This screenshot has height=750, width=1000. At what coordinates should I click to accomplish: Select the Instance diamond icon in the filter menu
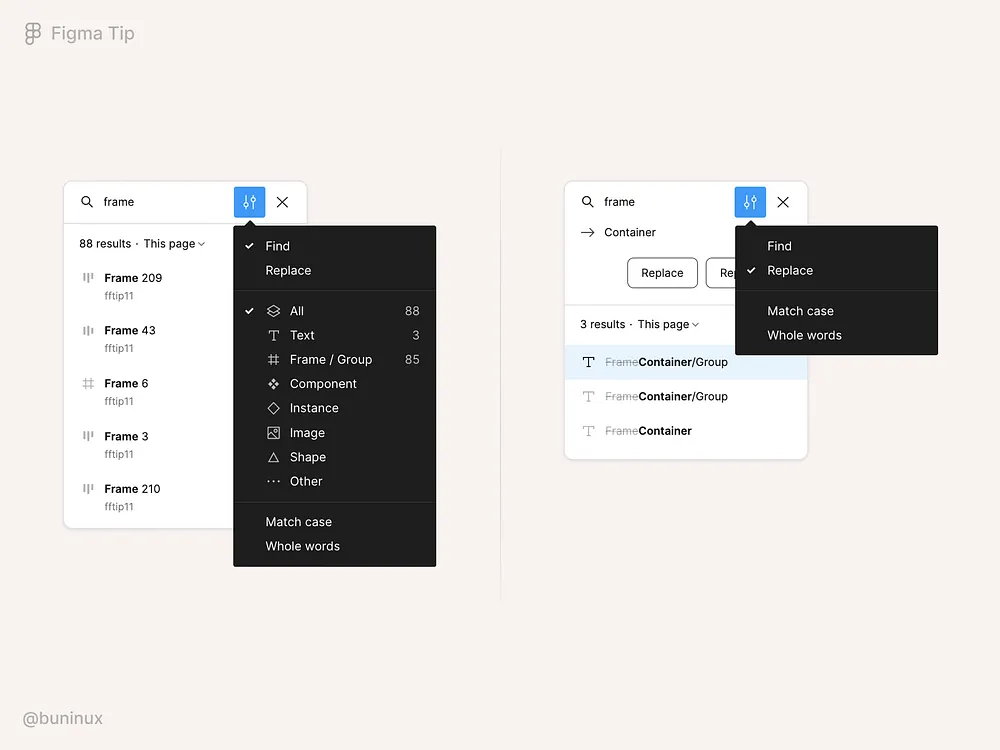coord(274,408)
